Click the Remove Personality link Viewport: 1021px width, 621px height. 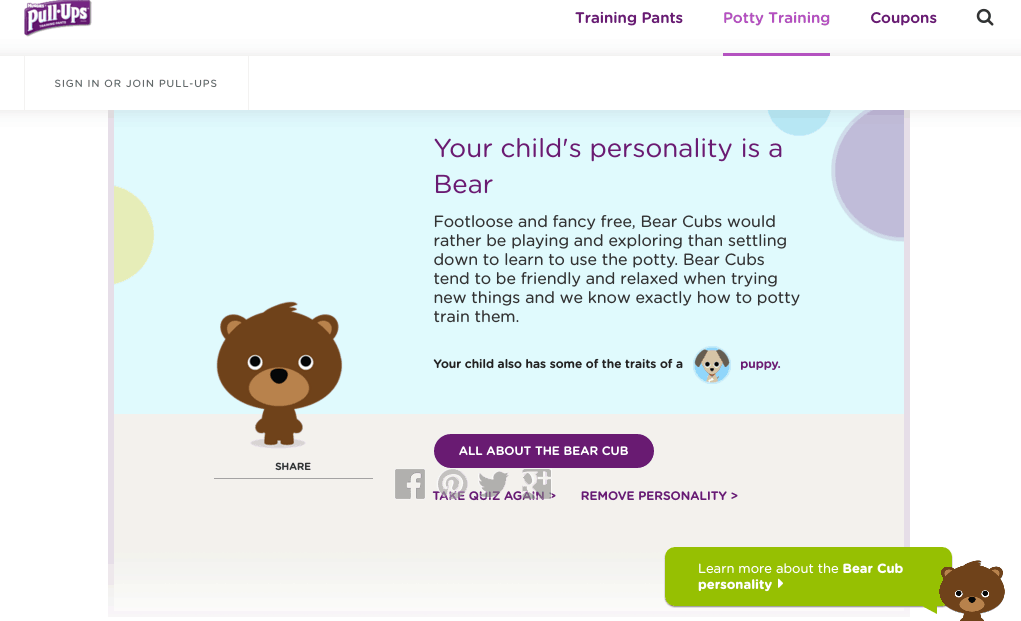tap(659, 496)
